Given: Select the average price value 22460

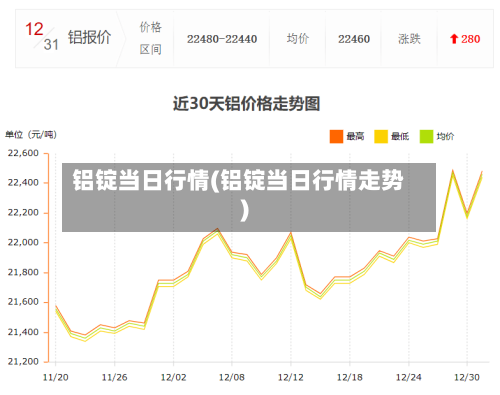Looking at the screenshot, I should (x=354, y=39).
